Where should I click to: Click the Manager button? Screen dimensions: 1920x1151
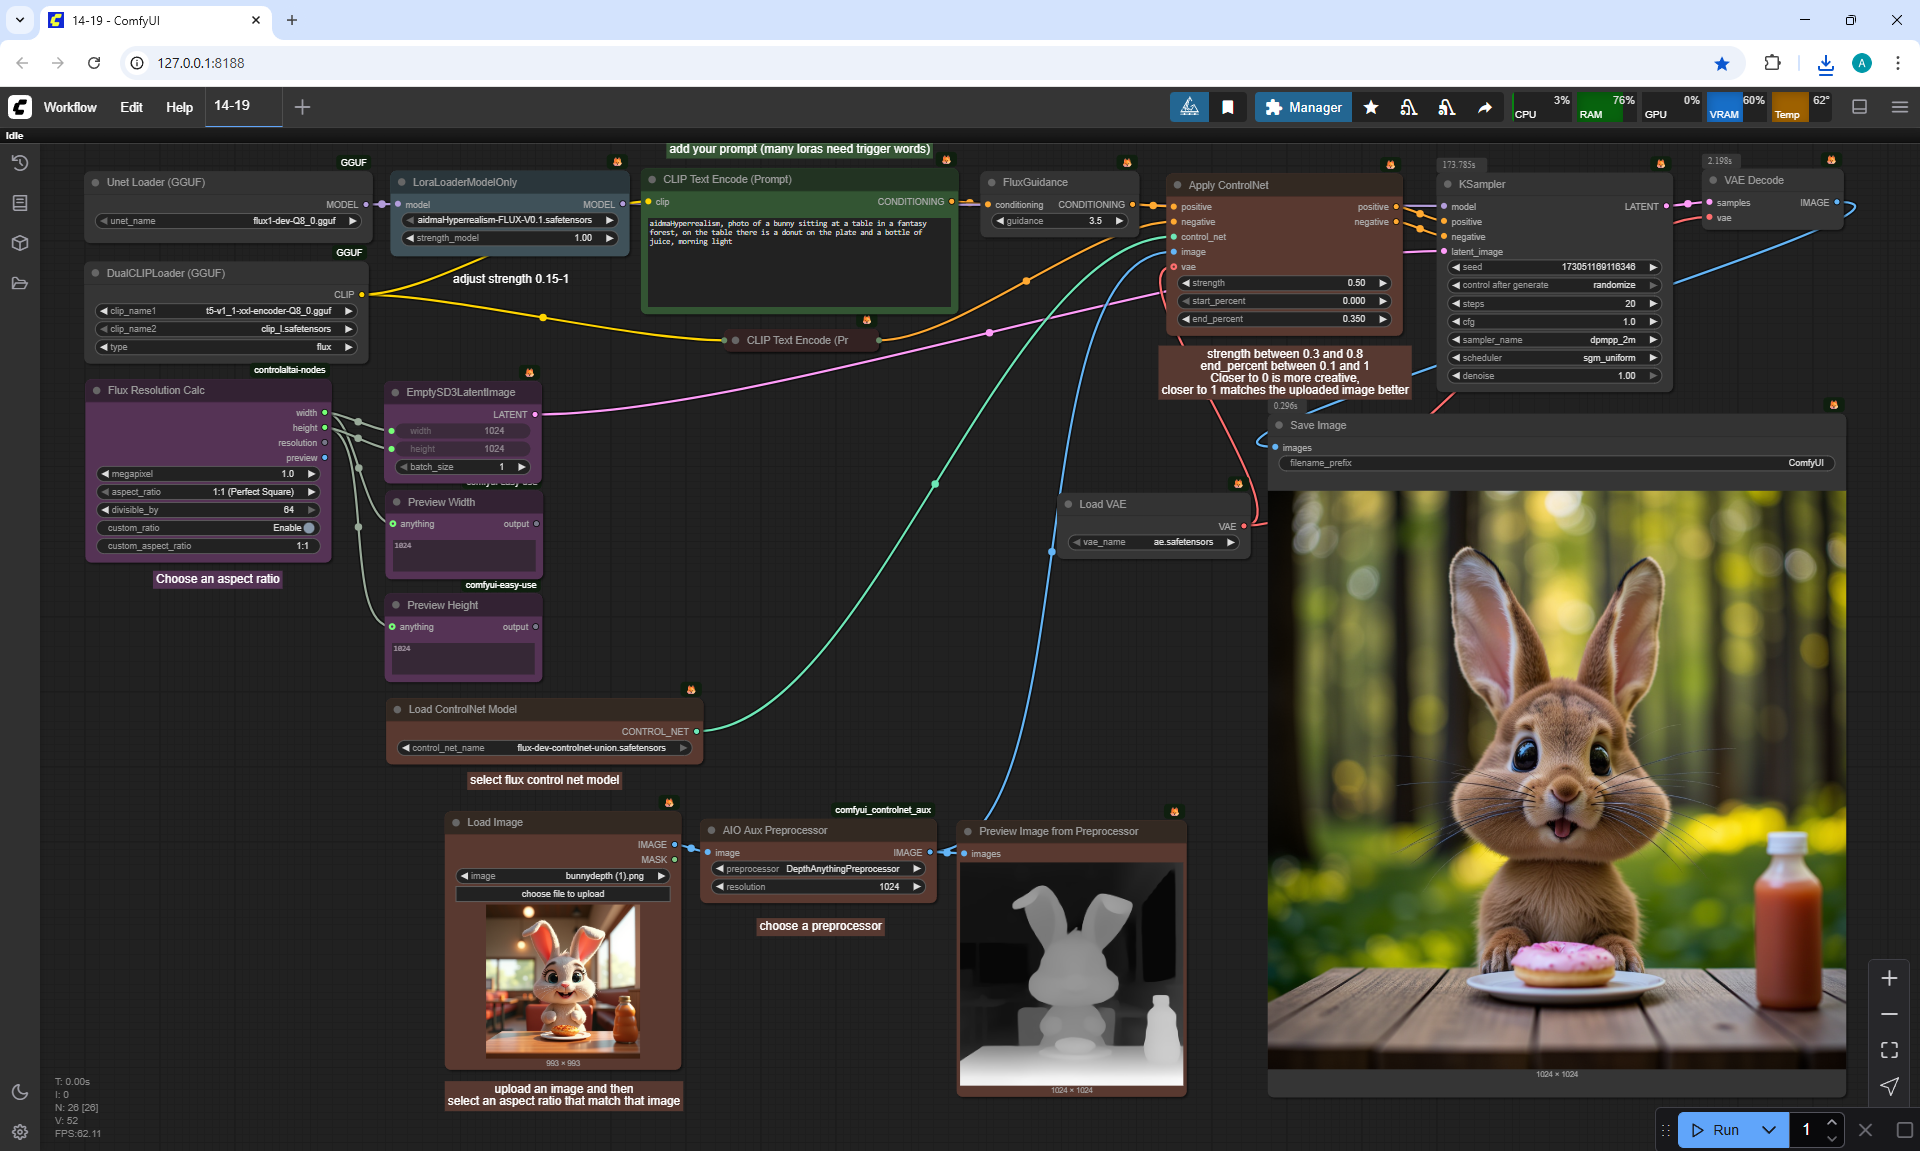point(1303,107)
